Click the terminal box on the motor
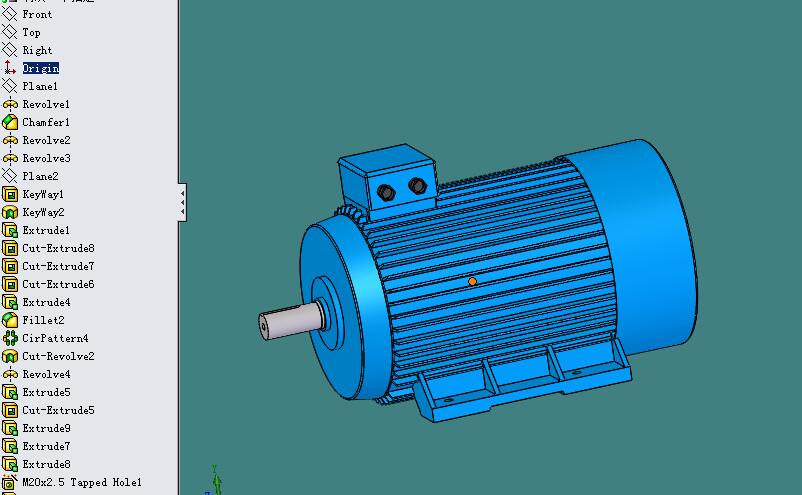Viewport: 802px width, 495px height. [387, 178]
